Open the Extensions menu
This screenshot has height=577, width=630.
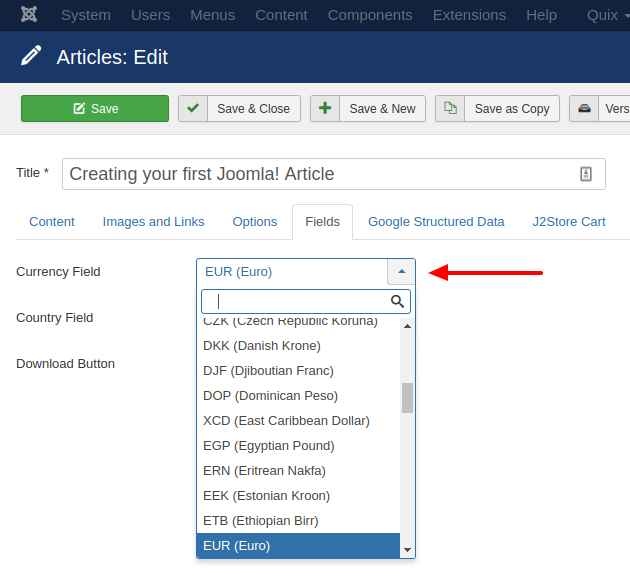point(469,15)
